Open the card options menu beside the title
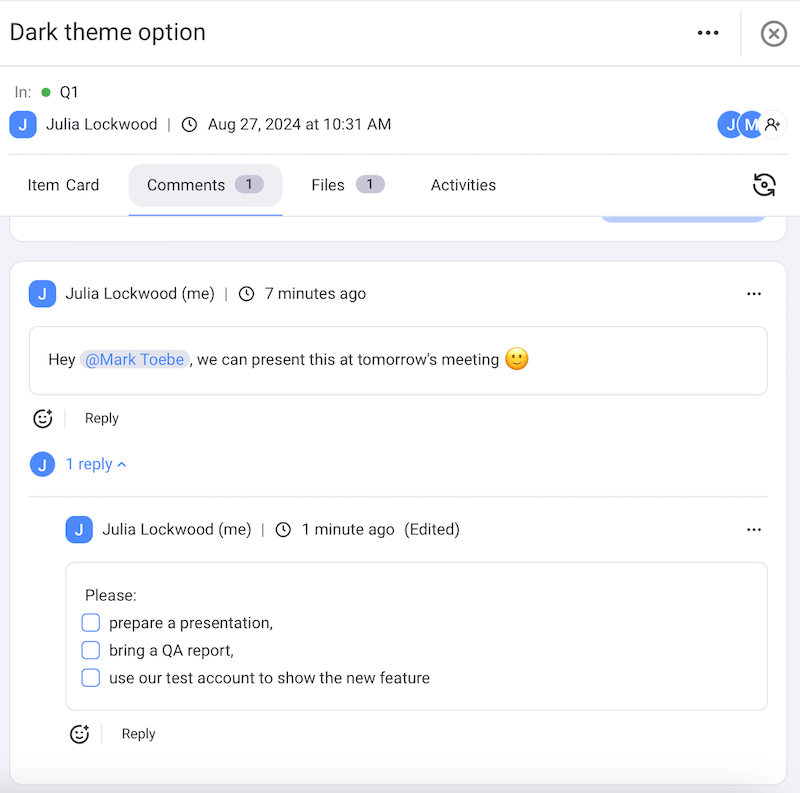 (x=708, y=33)
